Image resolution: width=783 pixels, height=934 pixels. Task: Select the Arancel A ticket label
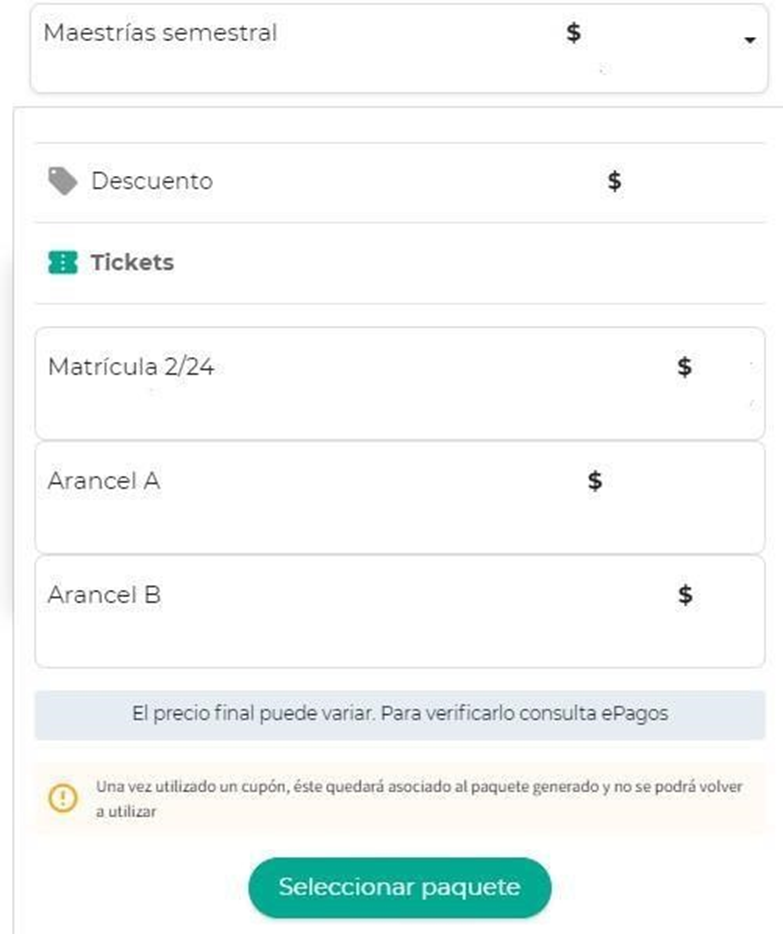[x=103, y=481]
